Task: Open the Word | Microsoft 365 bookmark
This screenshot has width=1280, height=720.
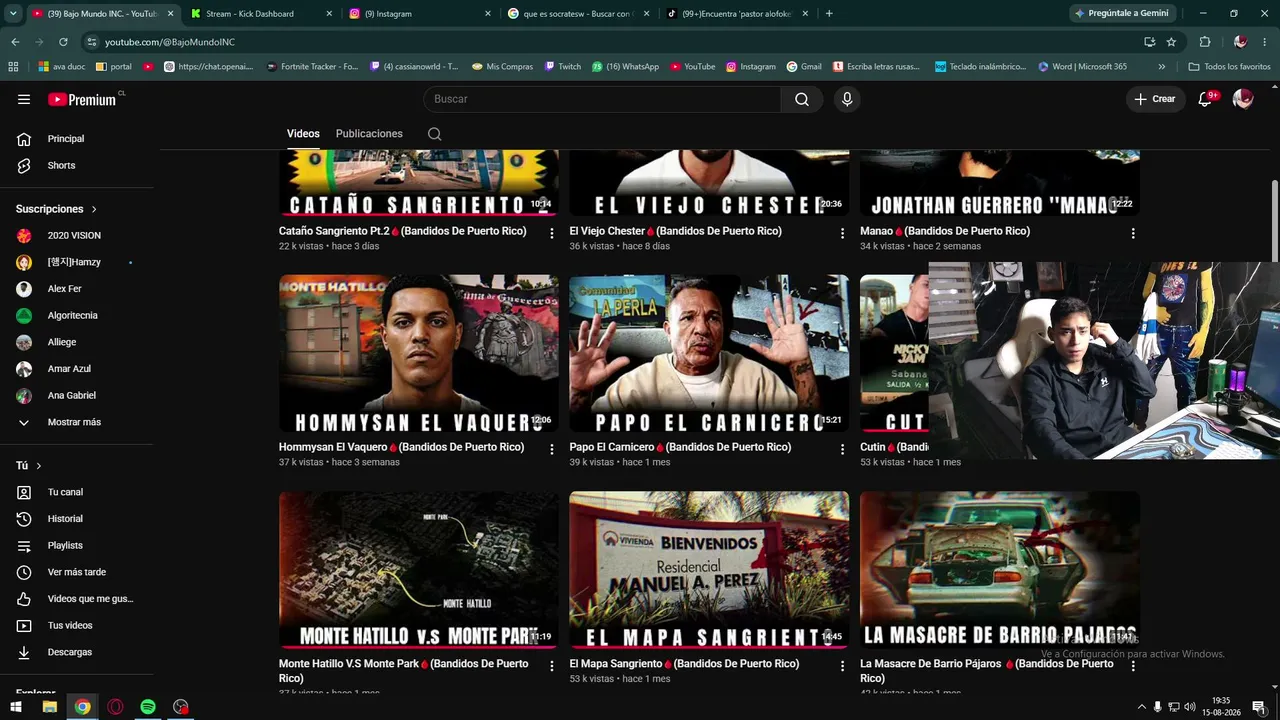Action: 1083,67
